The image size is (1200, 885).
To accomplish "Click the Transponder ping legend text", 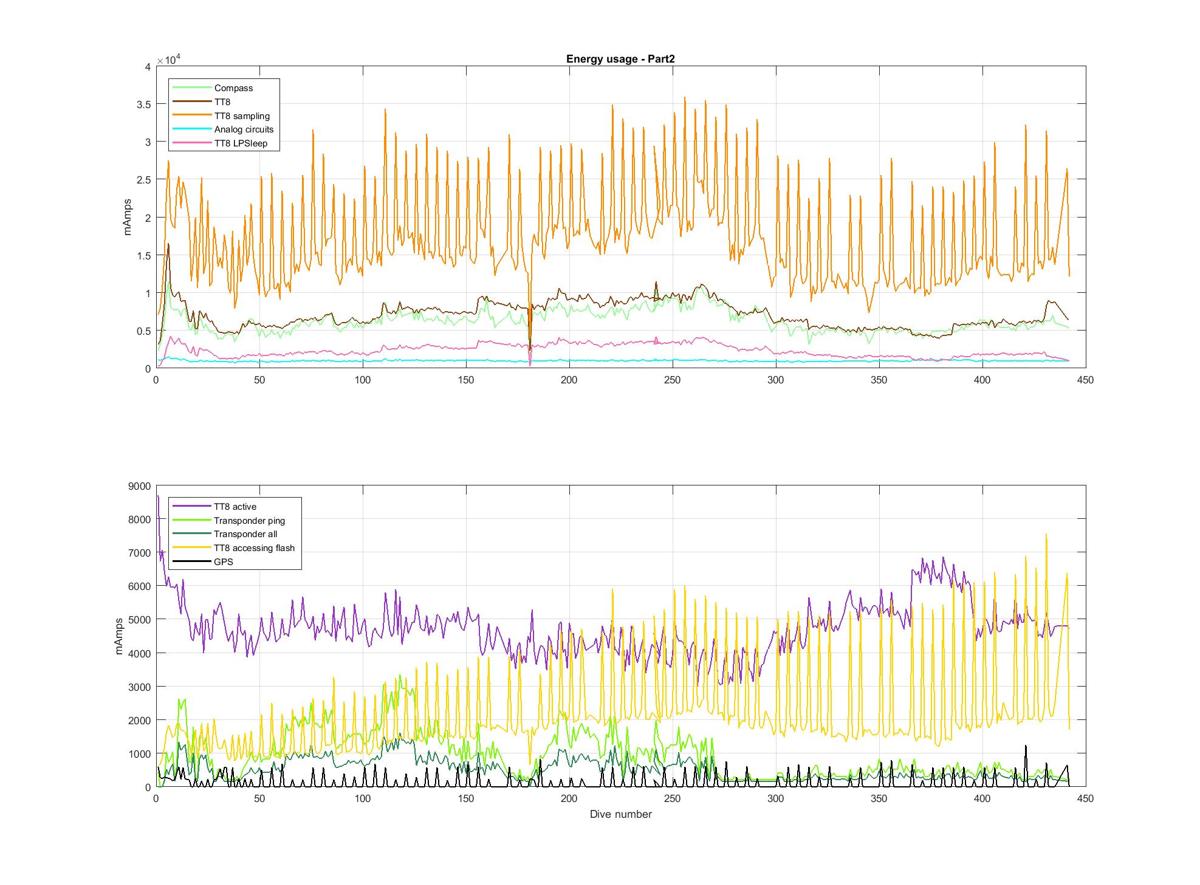I will pyautogui.click(x=248, y=520).
